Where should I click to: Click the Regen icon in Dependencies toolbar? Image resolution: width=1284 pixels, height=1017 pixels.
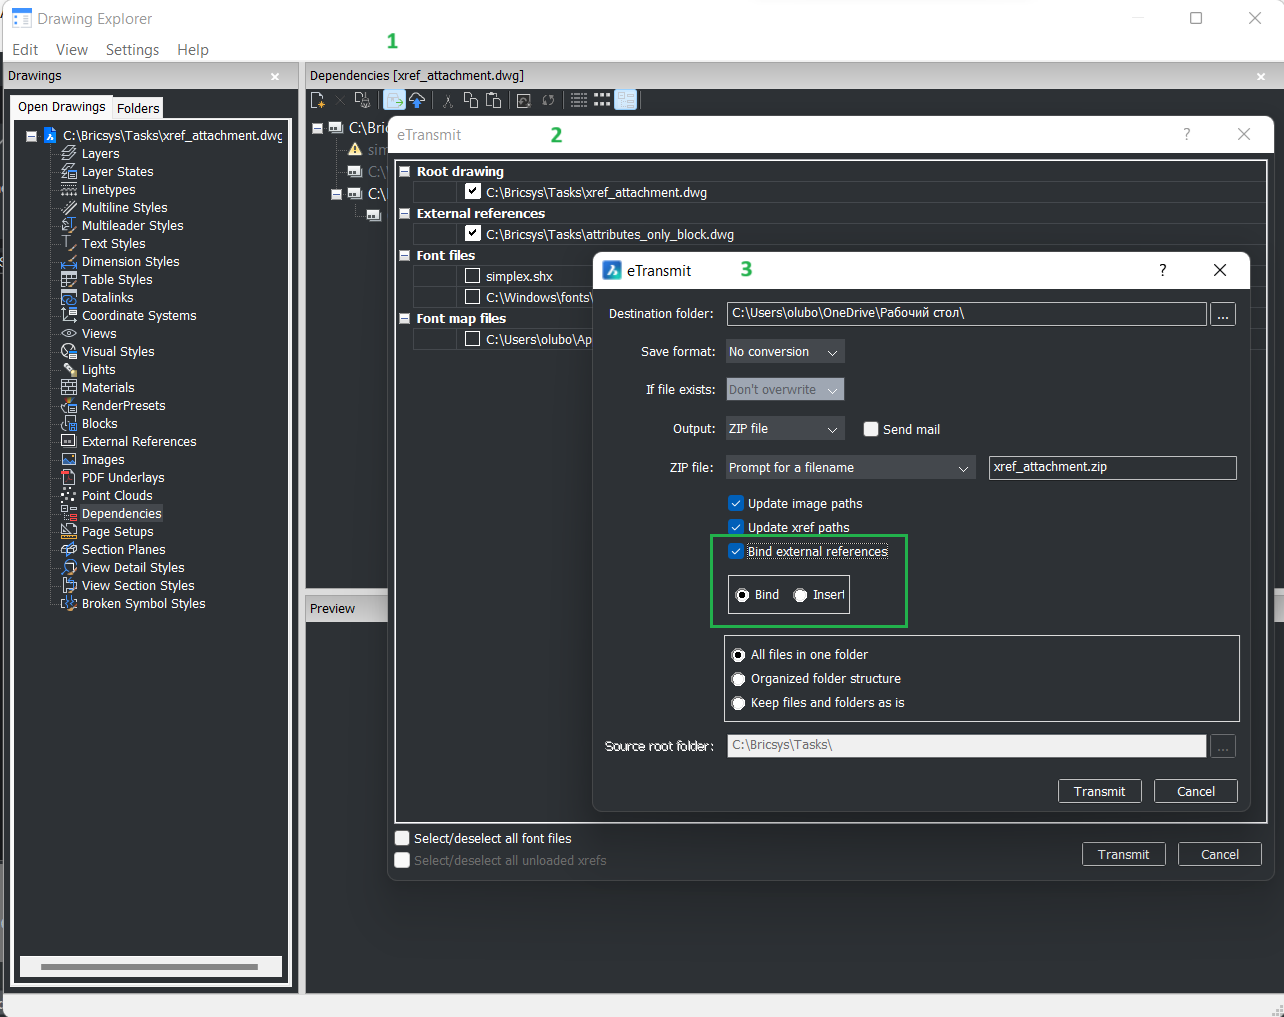(523, 100)
